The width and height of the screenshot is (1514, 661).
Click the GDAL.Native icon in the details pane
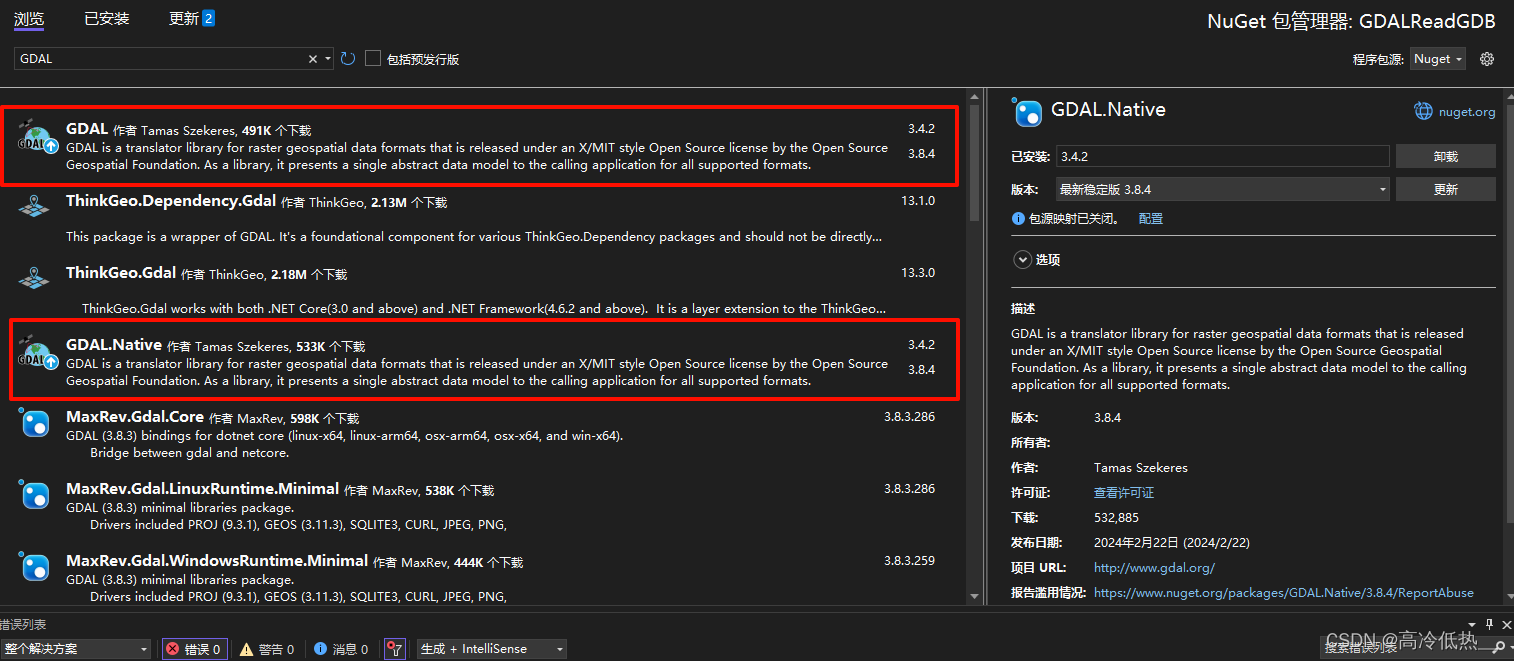point(1027,113)
